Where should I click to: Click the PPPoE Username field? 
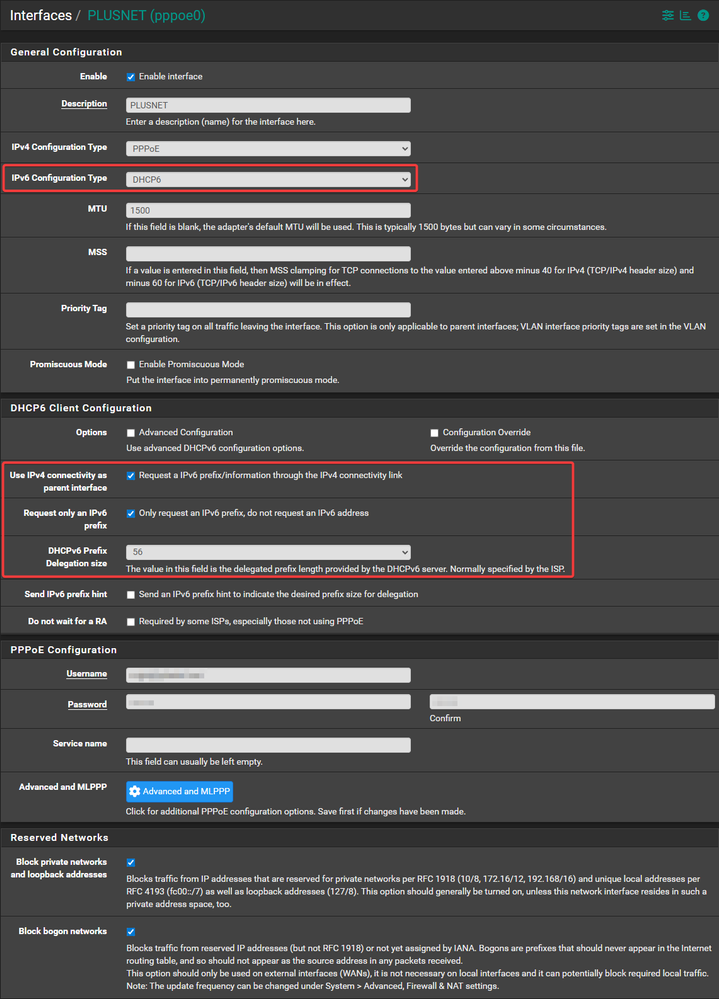[268, 675]
